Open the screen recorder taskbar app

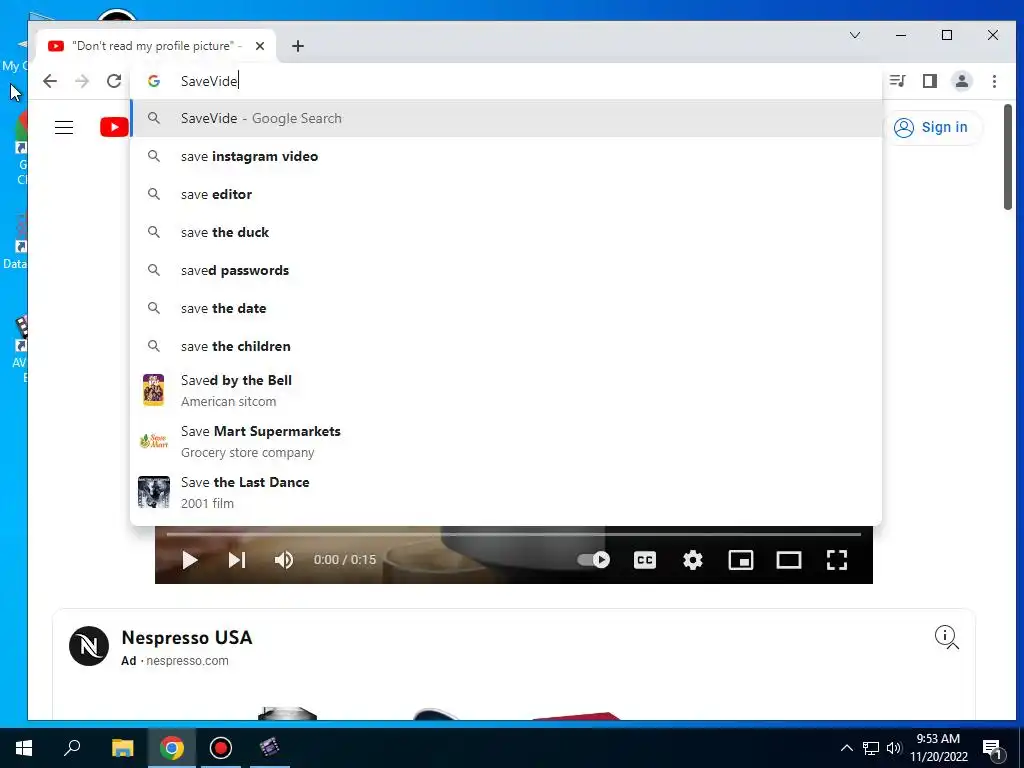pyautogui.click(x=221, y=748)
